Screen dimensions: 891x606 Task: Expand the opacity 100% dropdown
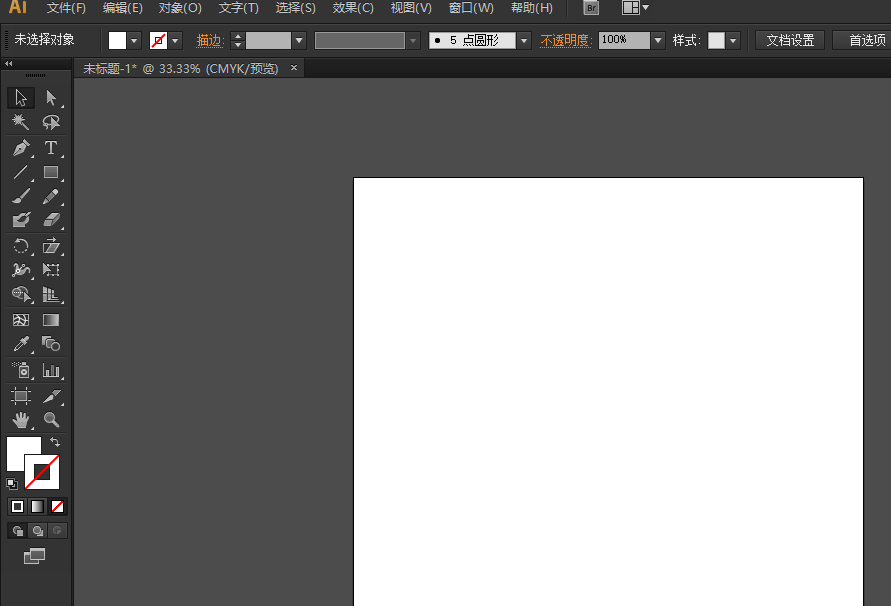point(658,40)
